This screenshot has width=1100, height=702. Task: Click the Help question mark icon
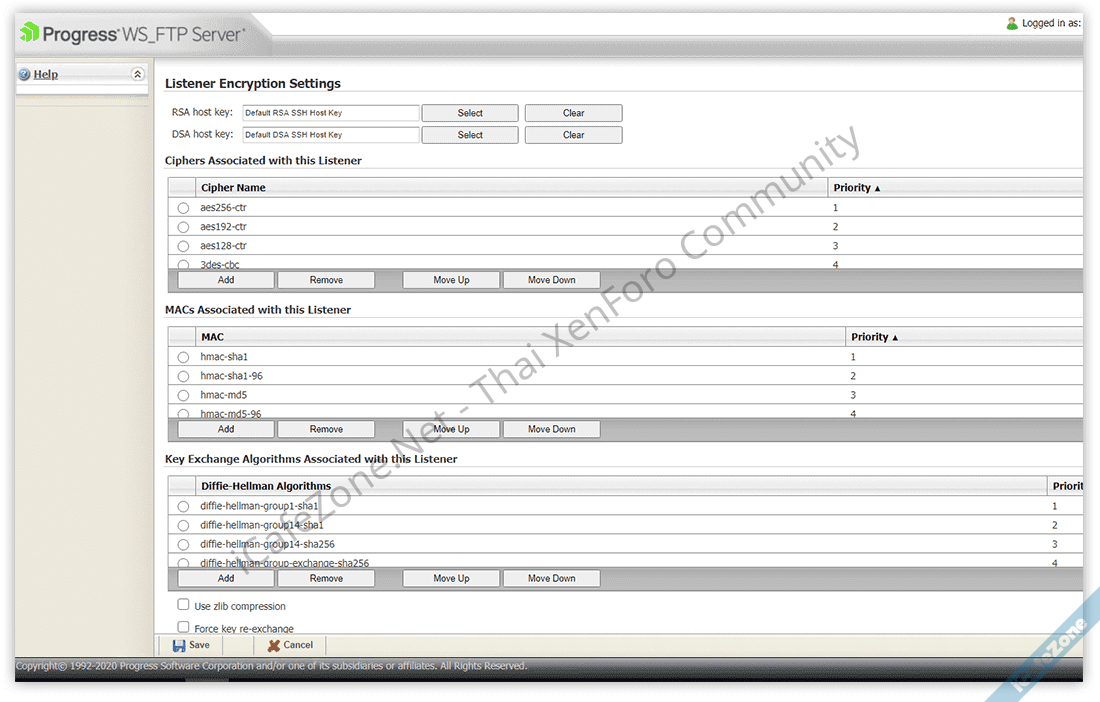pyautogui.click(x=24, y=74)
